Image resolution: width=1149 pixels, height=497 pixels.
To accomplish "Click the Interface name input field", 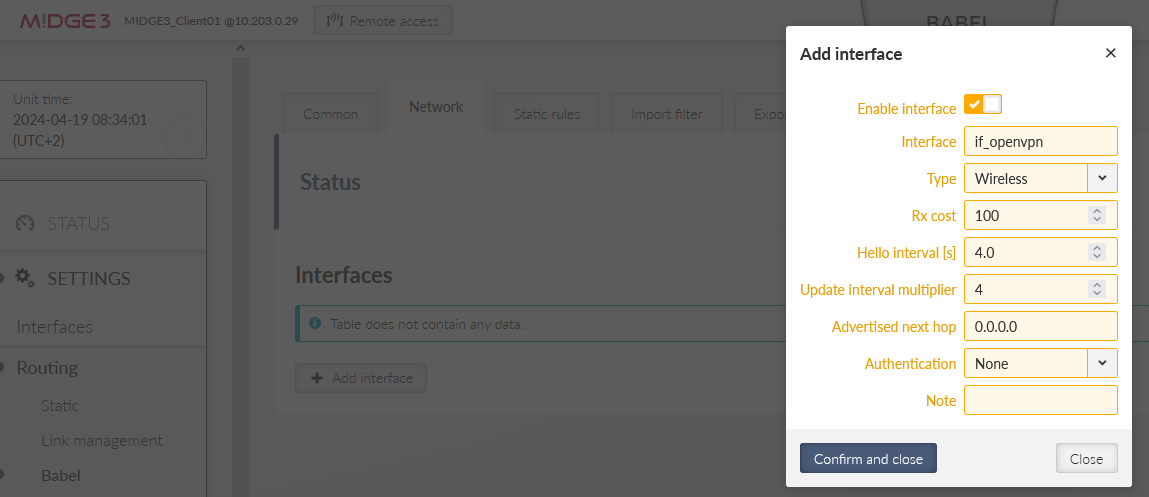I will tap(1039, 142).
